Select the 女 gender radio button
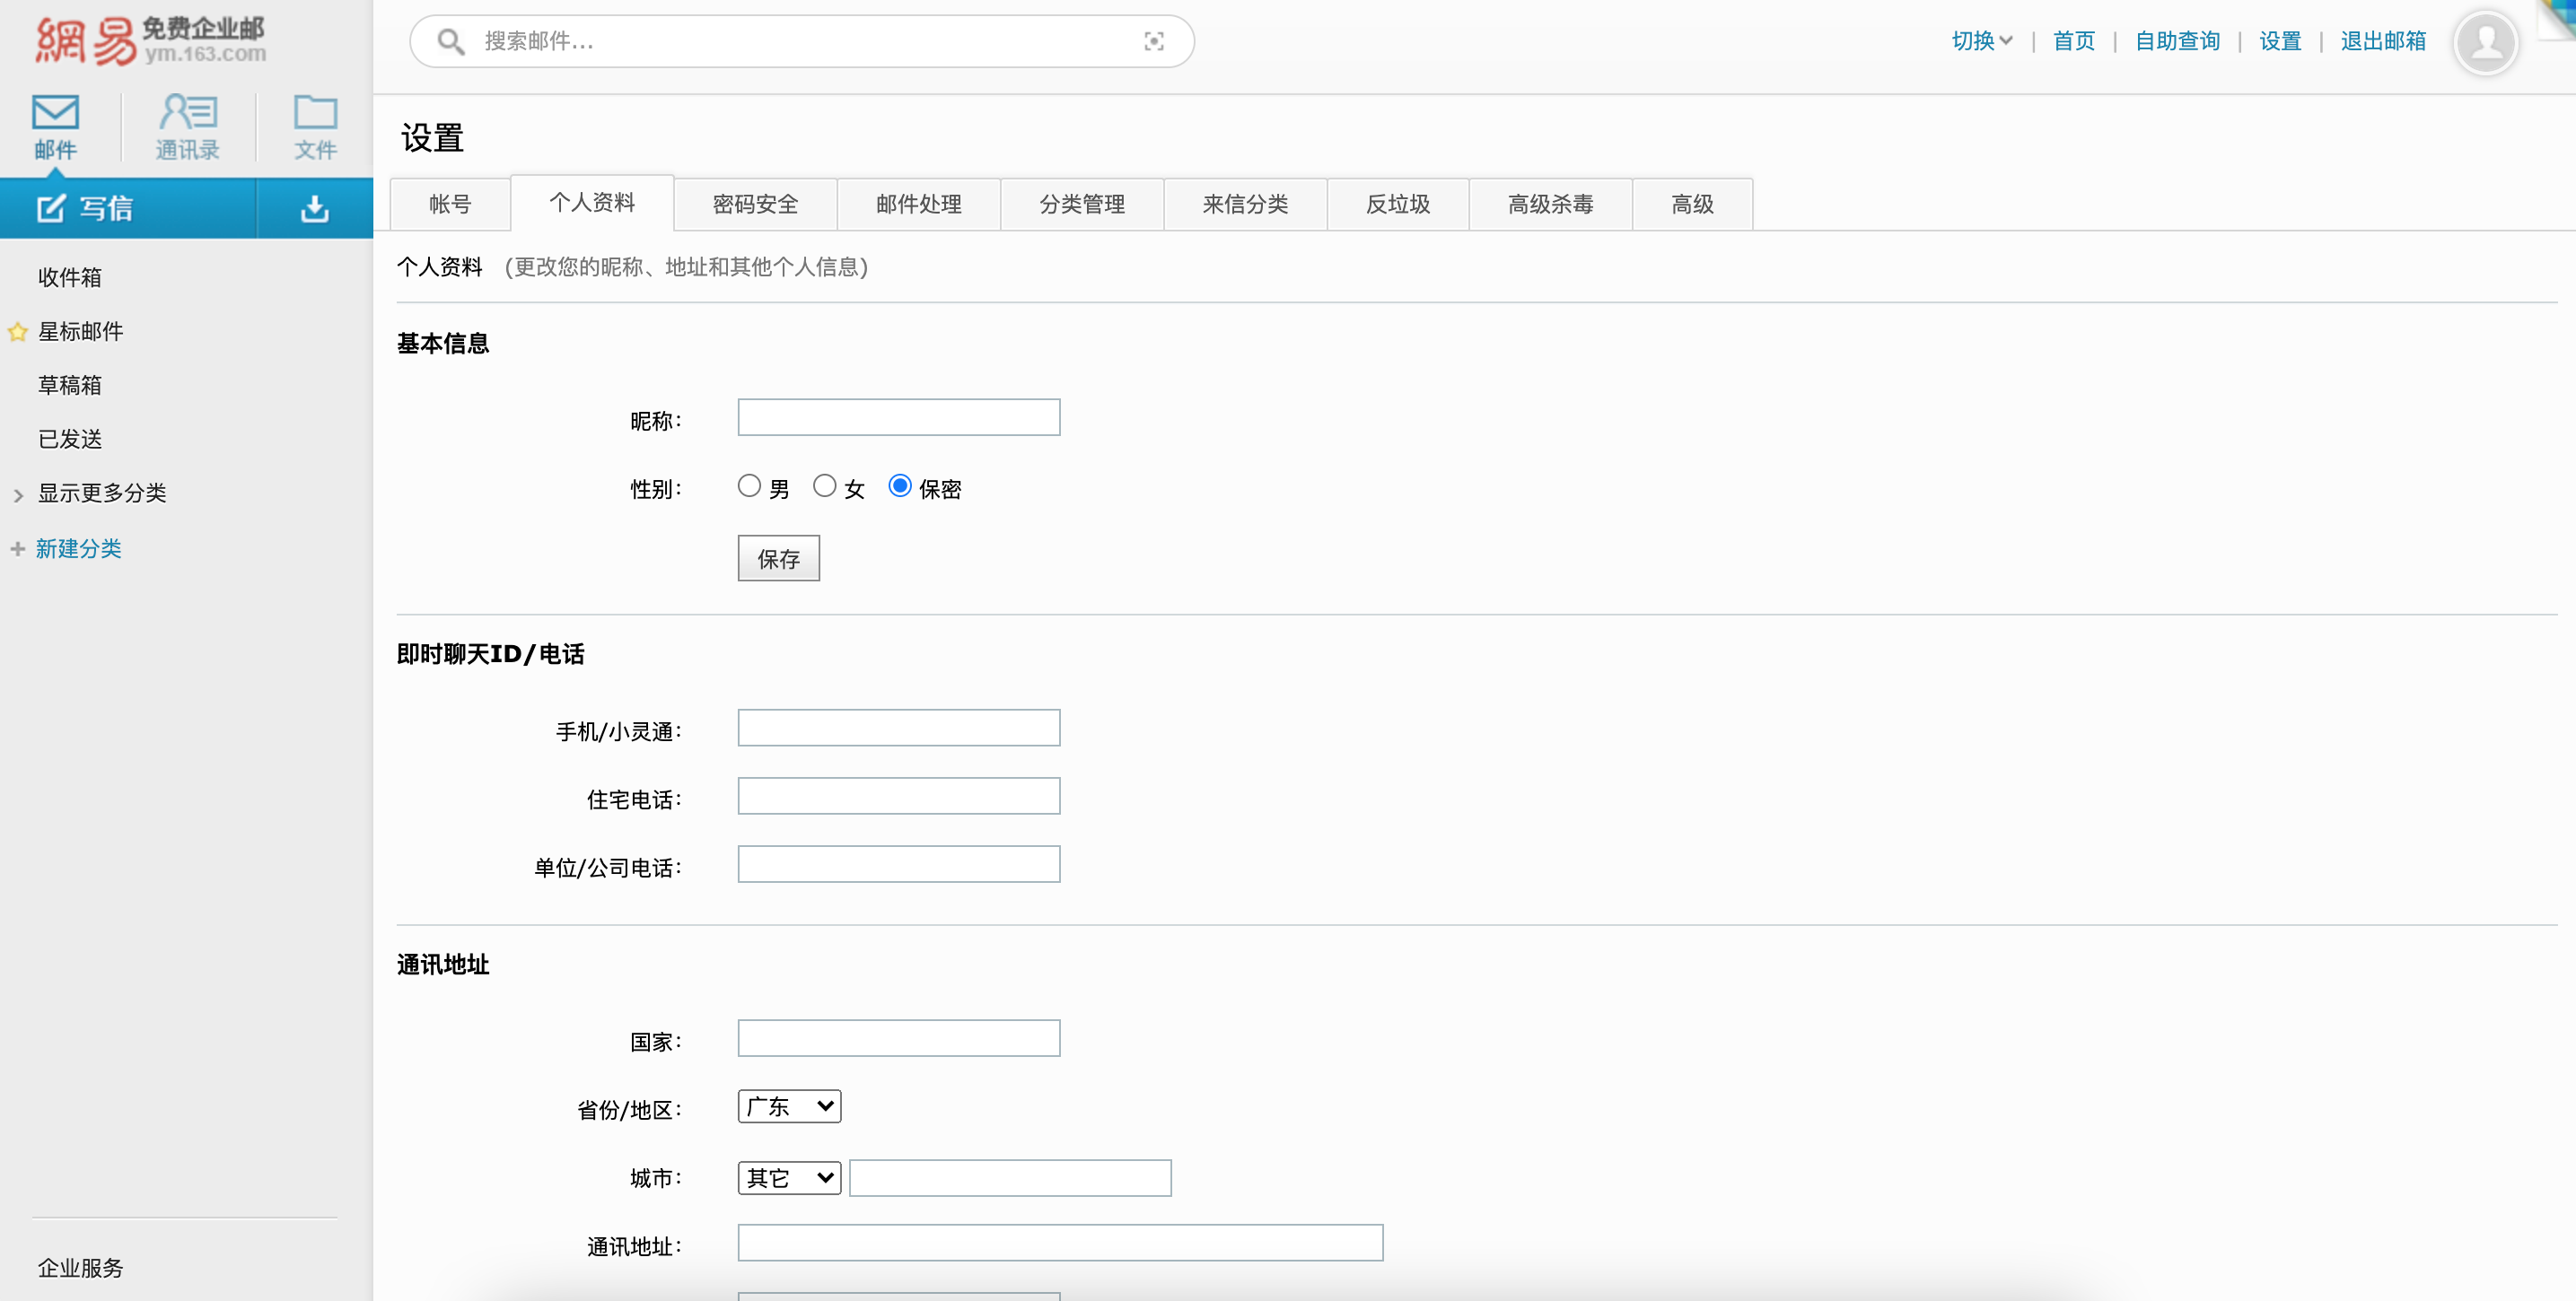The image size is (2576, 1301). coord(824,486)
